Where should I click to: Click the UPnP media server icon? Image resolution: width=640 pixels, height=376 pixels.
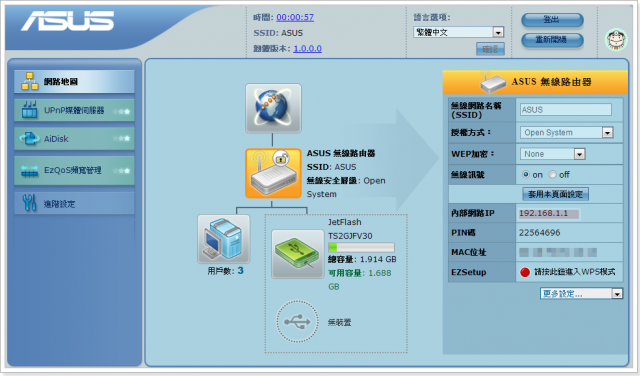coord(29,110)
